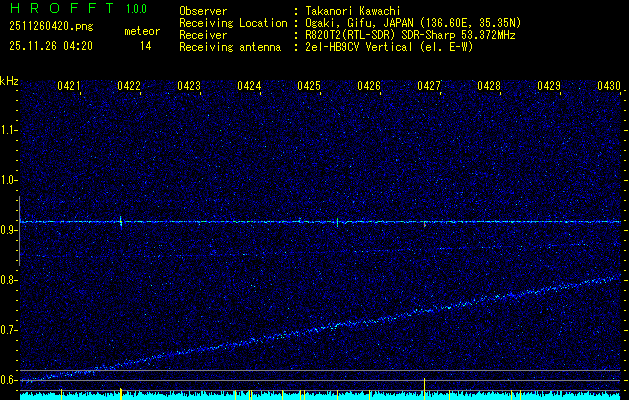
Task: Select the 0427 time marker
Action: coord(429,87)
